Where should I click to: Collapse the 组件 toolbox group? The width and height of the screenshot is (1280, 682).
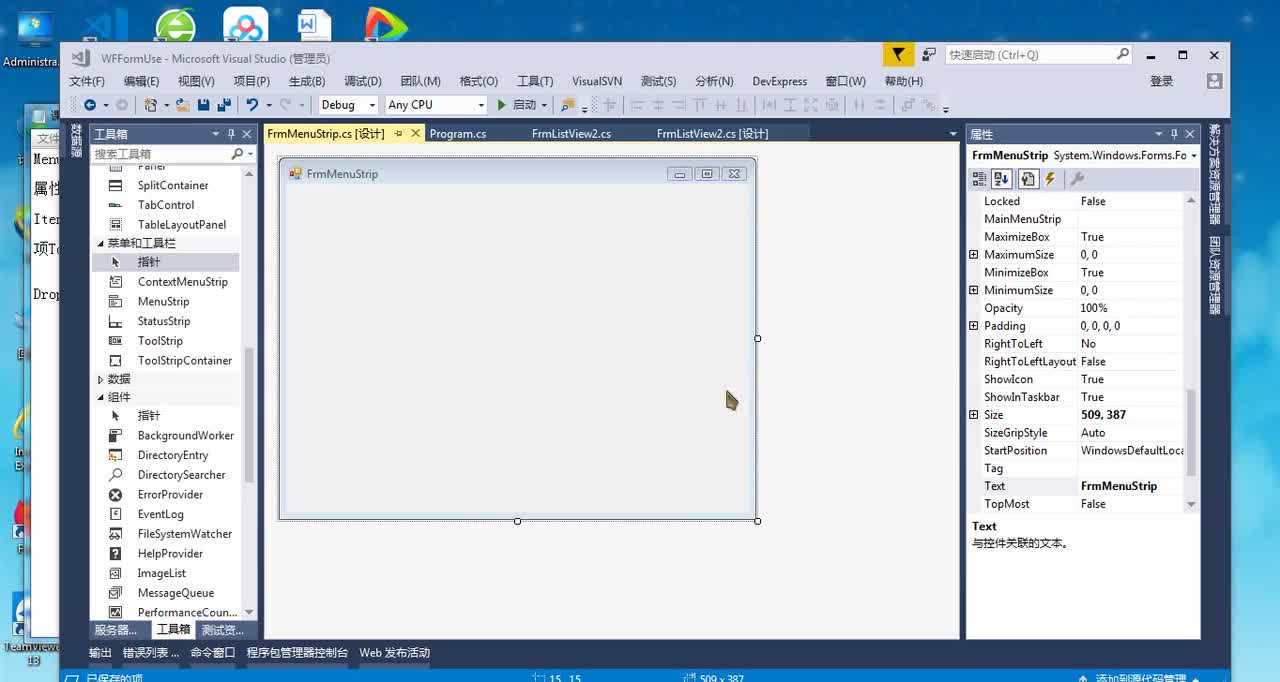pyautogui.click(x=100, y=397)
